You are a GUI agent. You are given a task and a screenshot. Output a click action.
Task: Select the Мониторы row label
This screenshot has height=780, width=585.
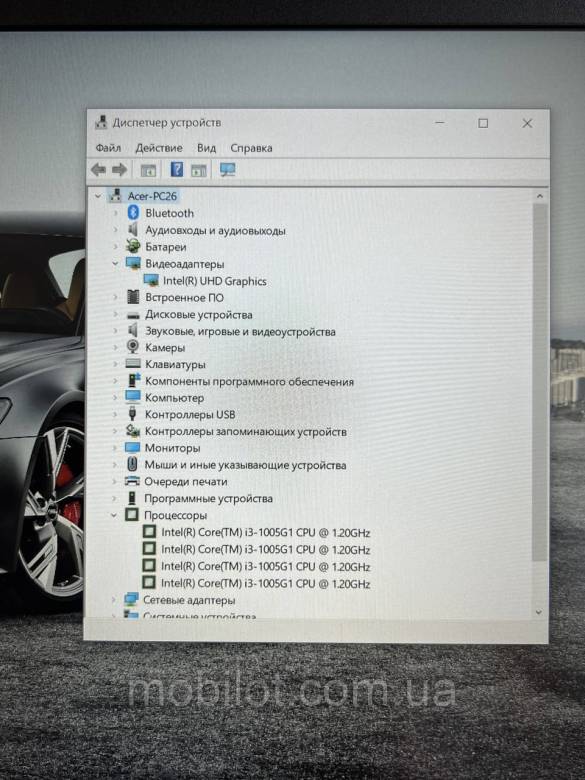click(172, 448)
